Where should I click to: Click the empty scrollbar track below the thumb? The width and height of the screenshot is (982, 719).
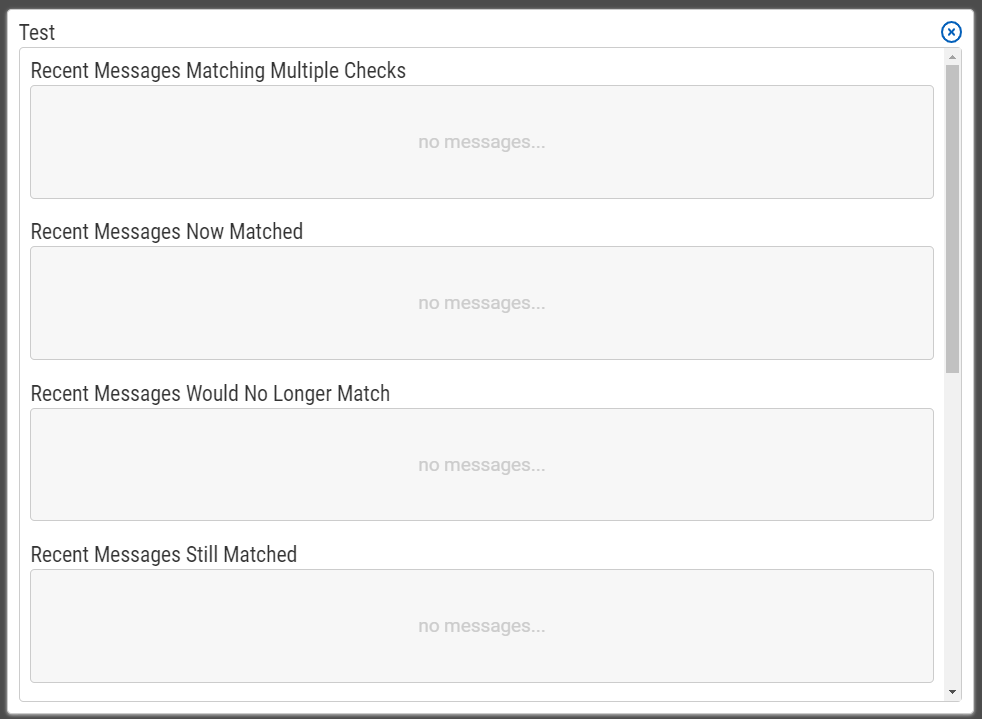click(953, 529)
